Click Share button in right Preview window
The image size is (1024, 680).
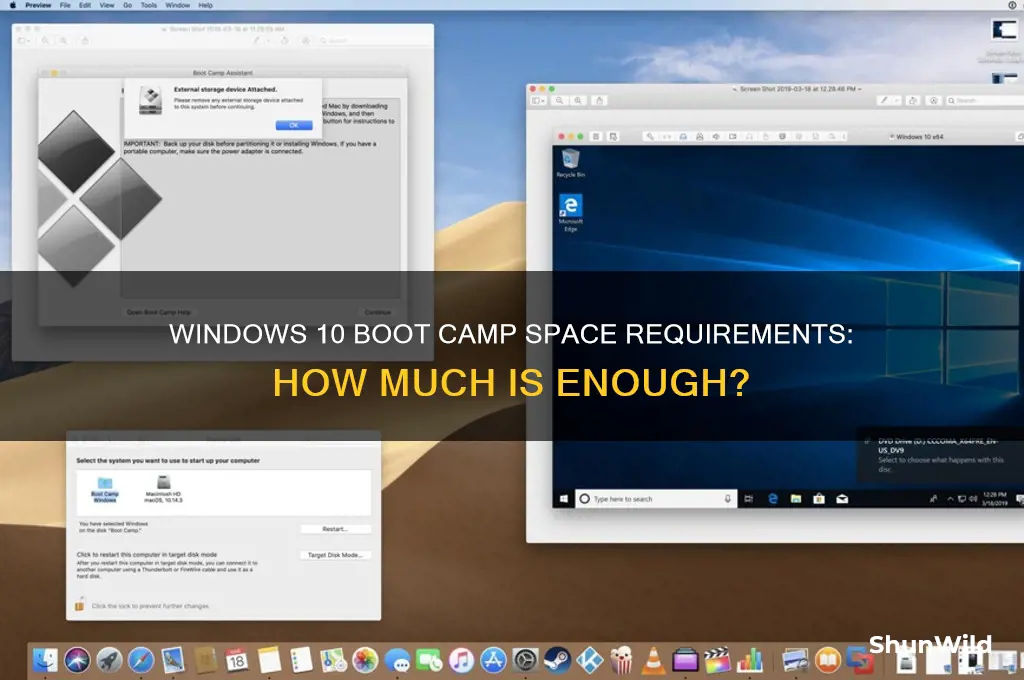coord(600,101)
